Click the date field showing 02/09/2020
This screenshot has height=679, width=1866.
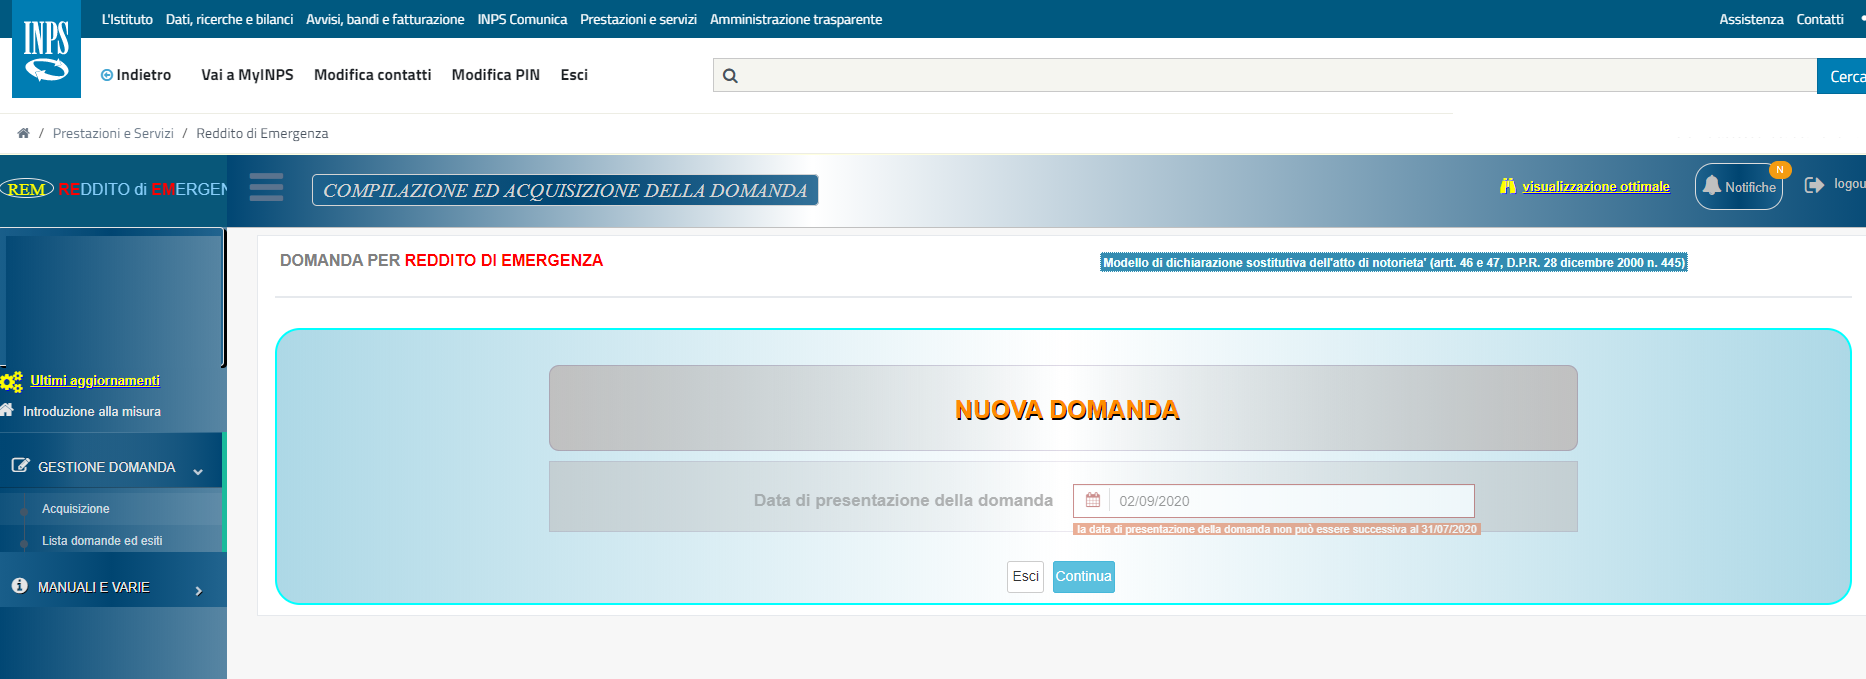click(x=1273, y=501)
